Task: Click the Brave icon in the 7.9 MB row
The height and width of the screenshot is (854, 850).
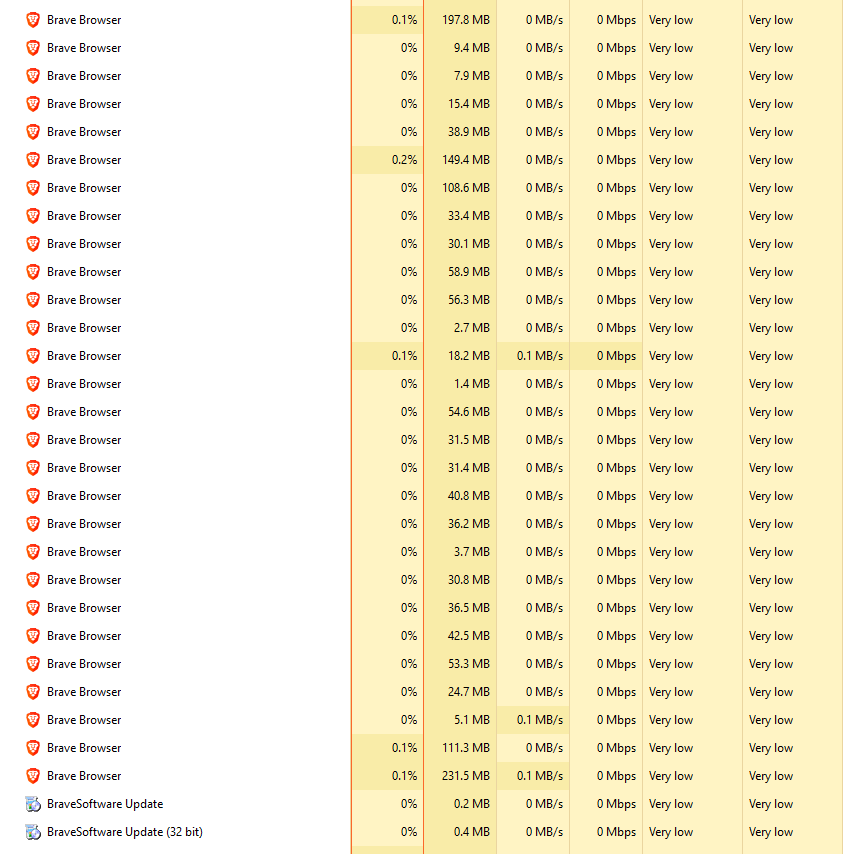Action: 33,76
